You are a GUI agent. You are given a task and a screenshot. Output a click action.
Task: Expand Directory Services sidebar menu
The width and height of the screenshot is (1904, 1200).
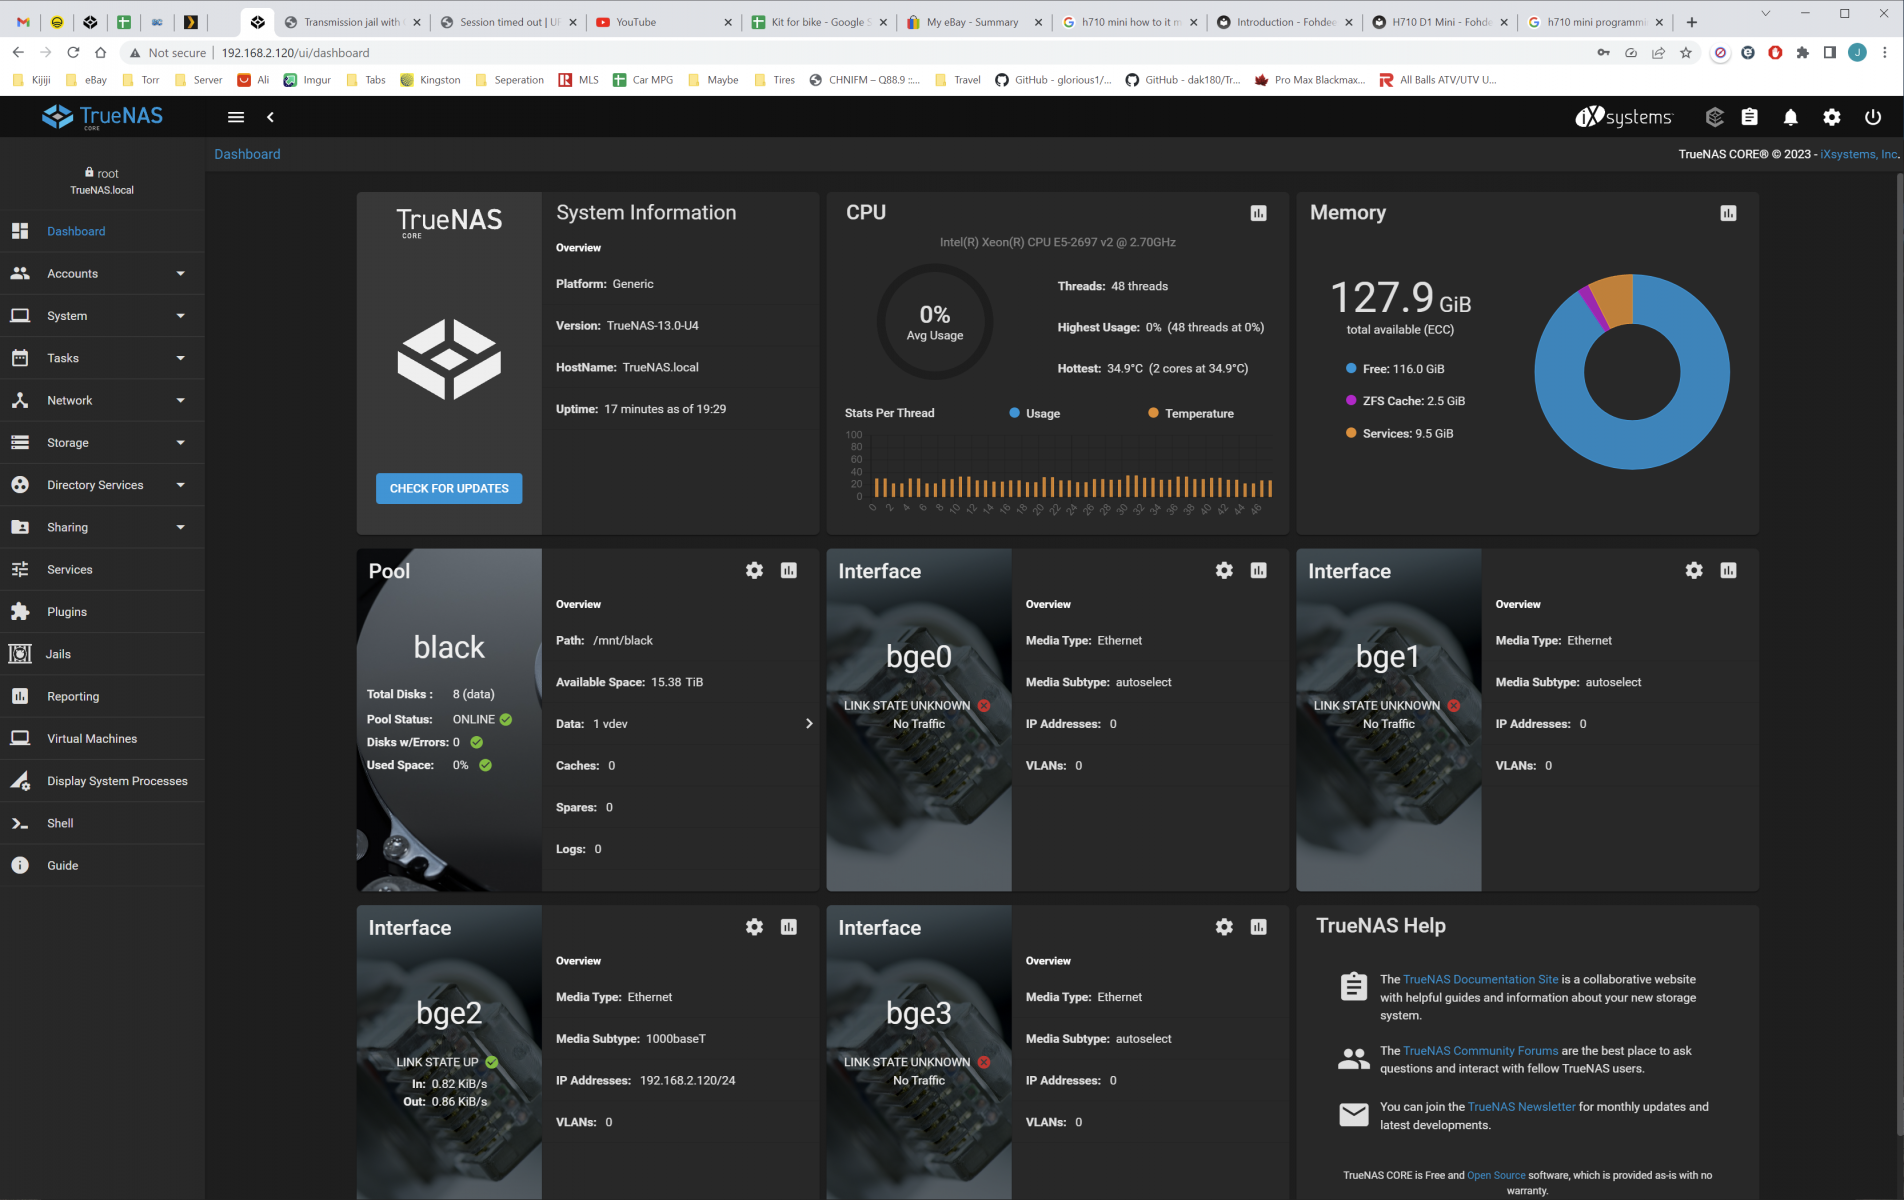tap(102, 485)
